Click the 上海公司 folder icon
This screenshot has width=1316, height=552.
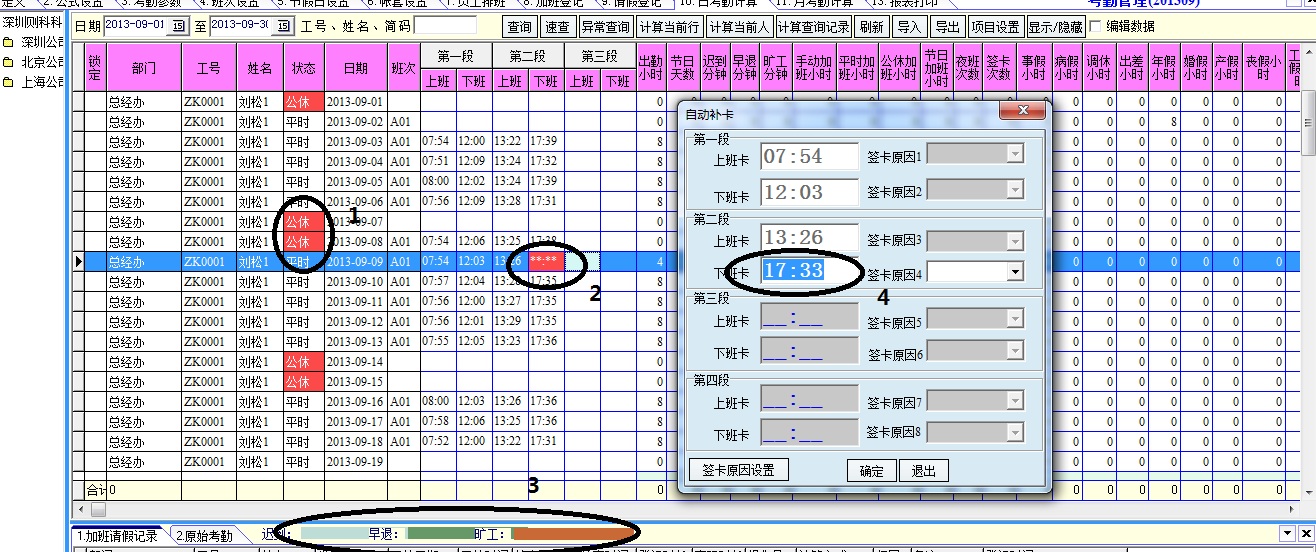click(8, 81)
